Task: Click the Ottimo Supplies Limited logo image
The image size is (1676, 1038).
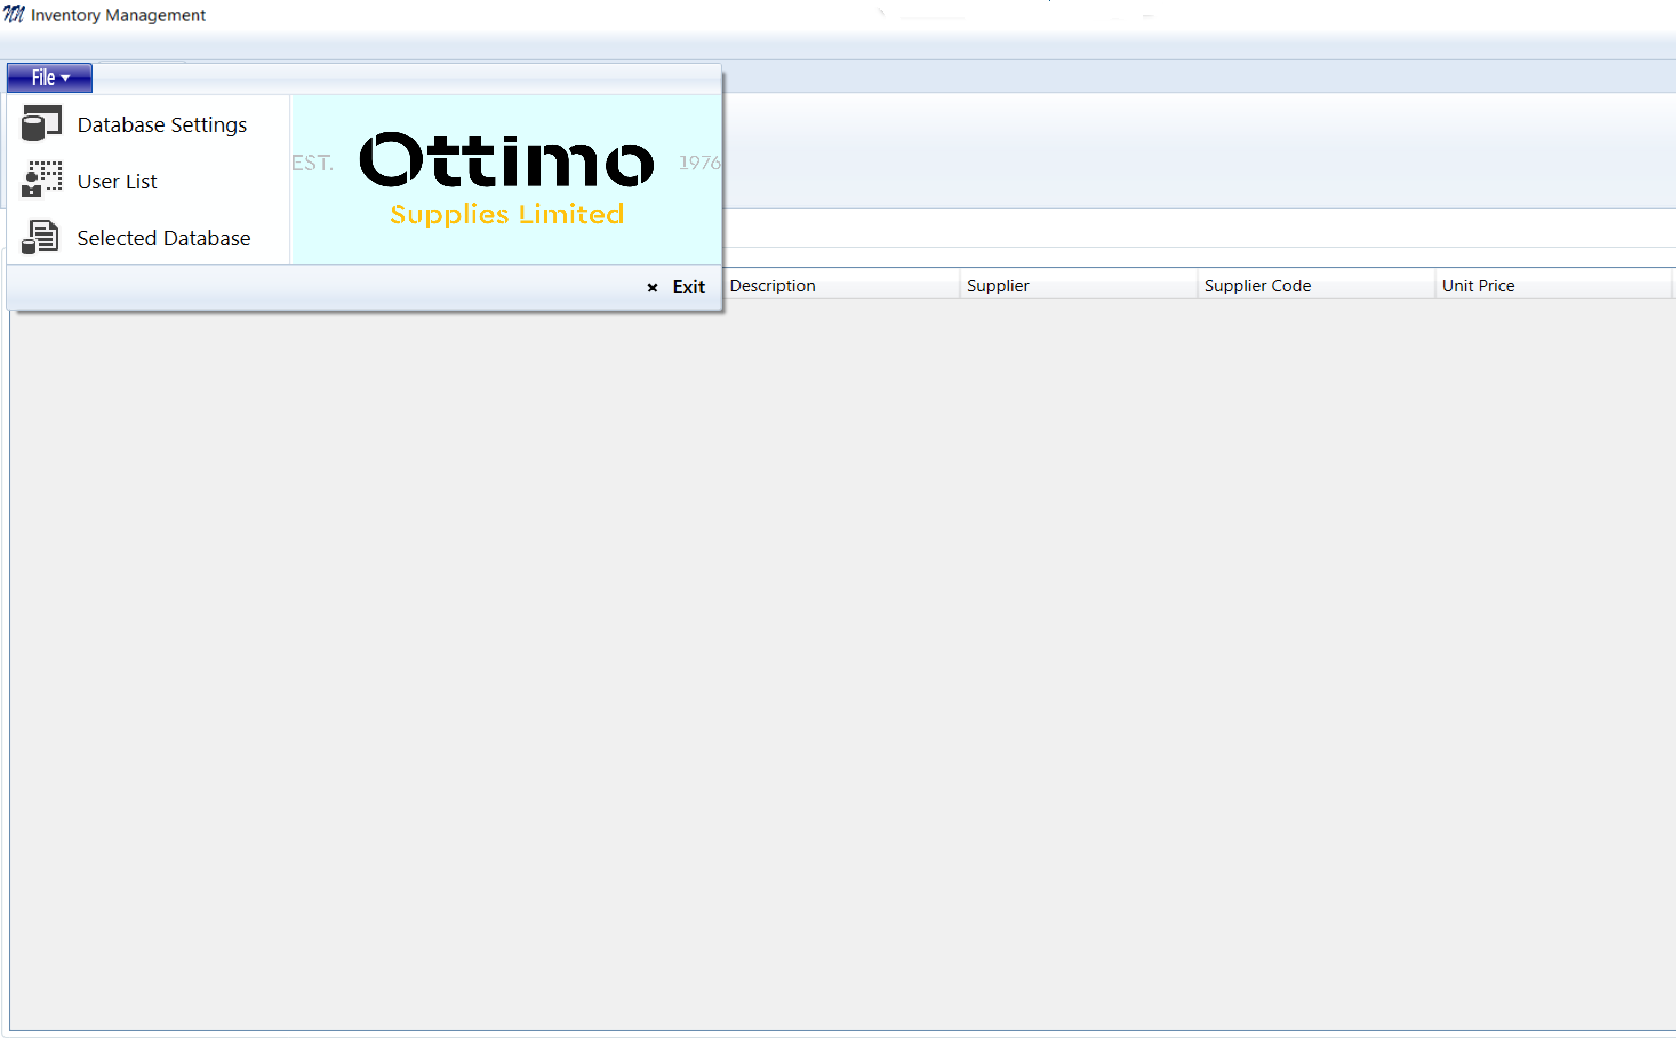Action: click(506, 180)
